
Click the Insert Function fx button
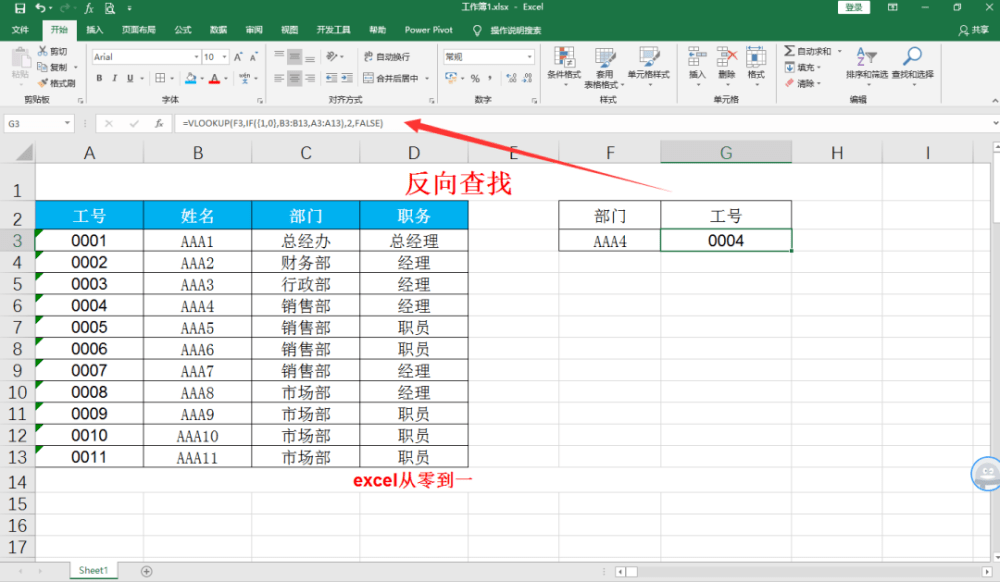pyautogui.click(x=159, y=124)
